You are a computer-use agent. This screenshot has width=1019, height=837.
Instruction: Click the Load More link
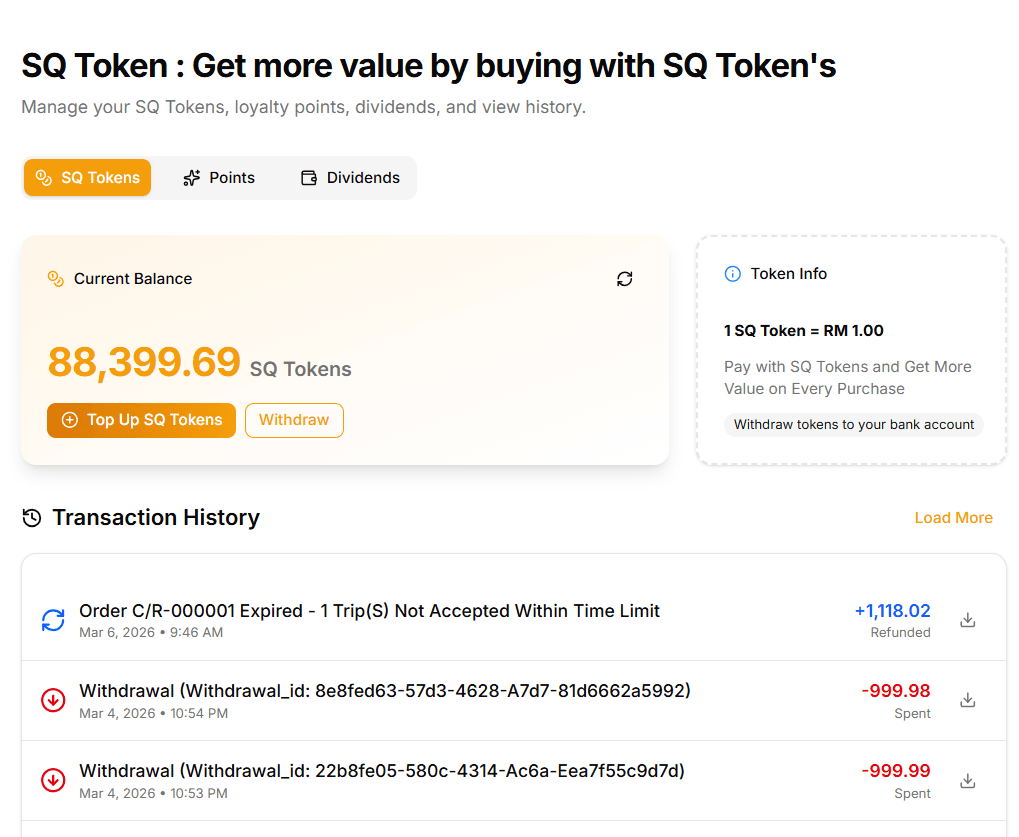point(953,517)
